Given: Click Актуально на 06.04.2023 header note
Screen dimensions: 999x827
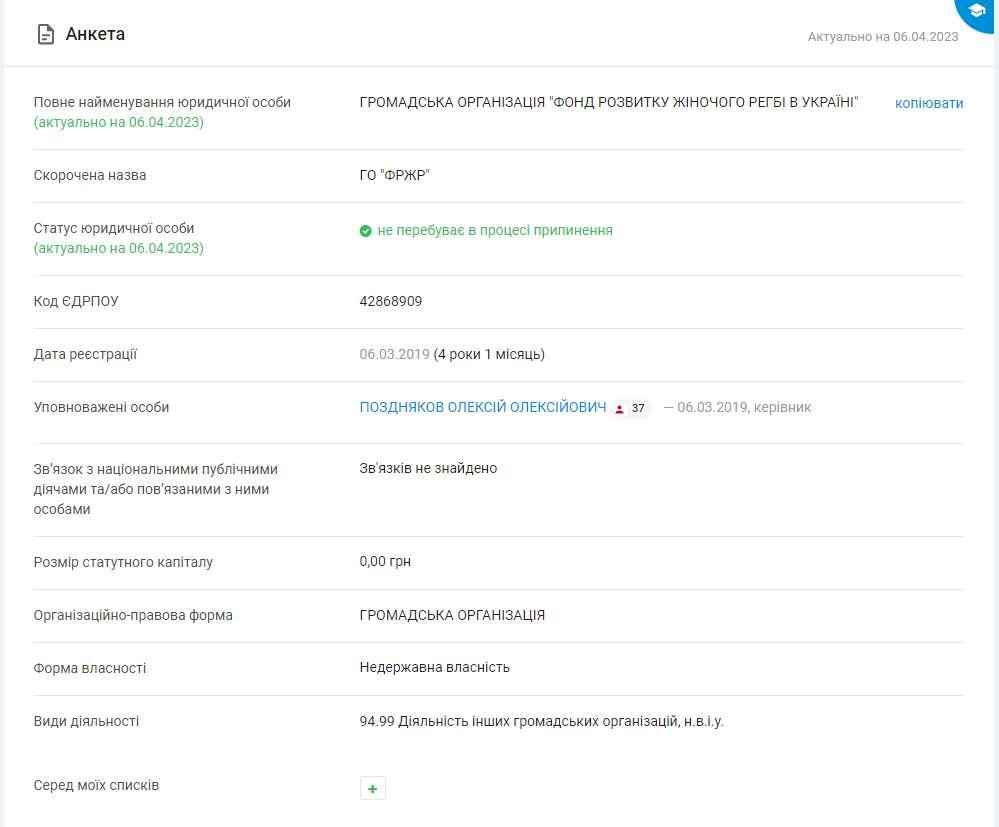Looking at the screenshot, I should pyautogui.click(x=883, y=37).
